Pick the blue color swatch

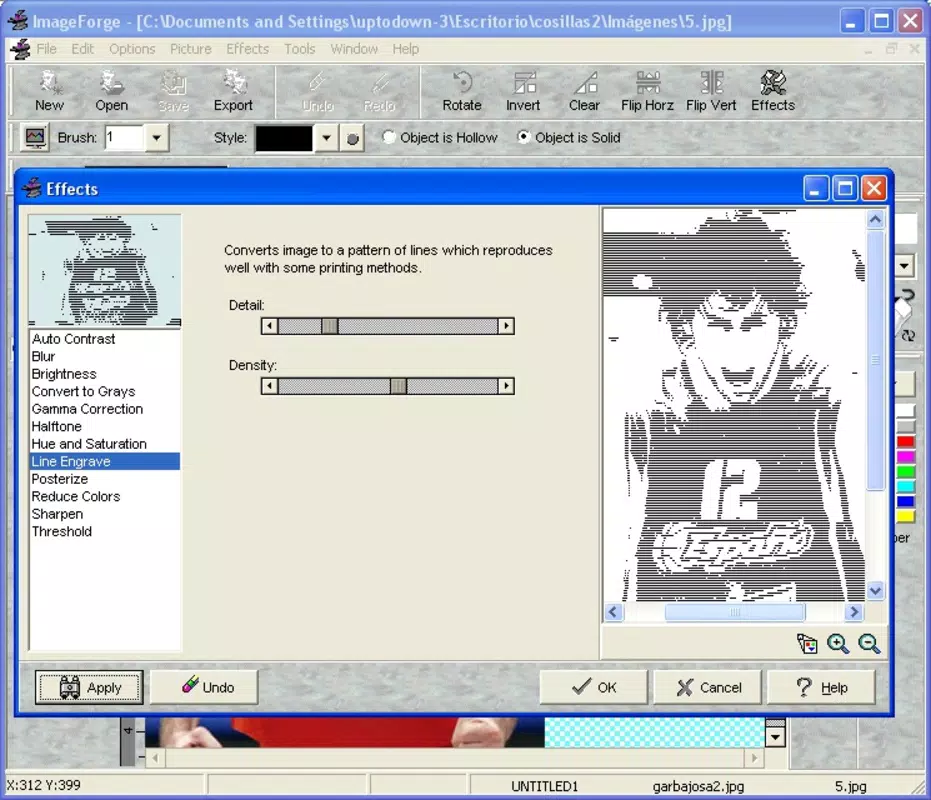pyautogui.click(x=905, y=501)
